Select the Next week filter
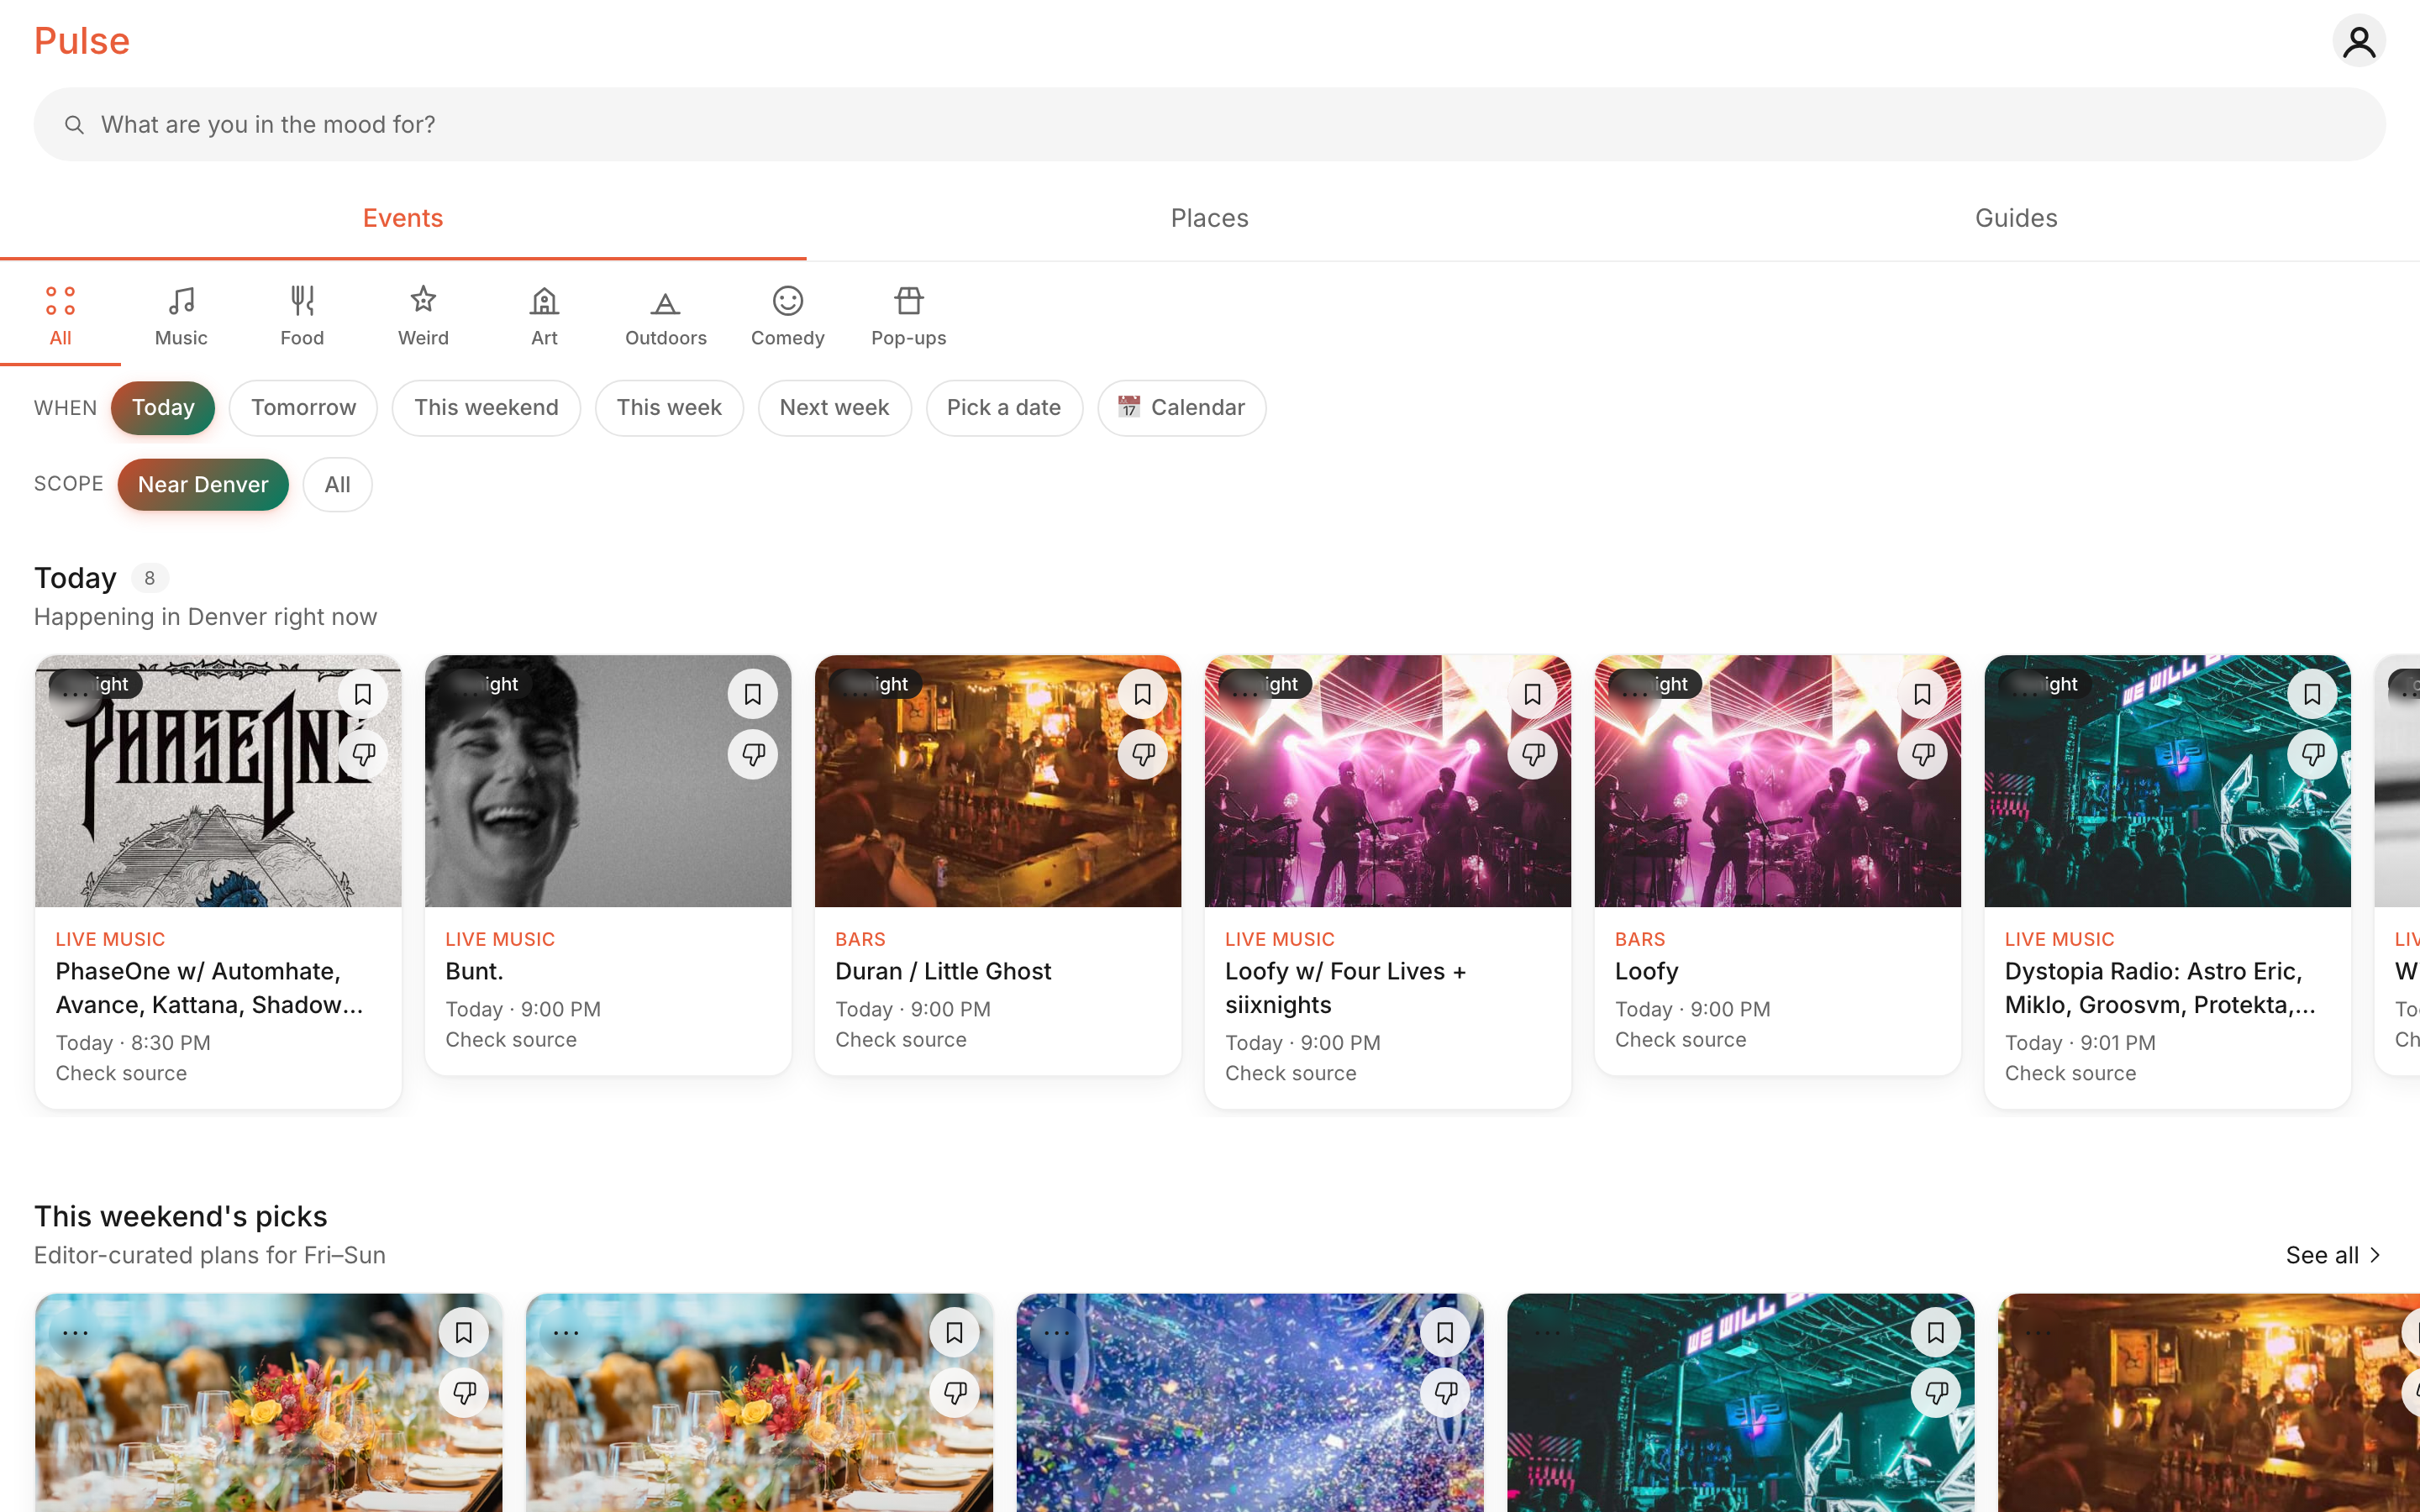 pos(834,408)
